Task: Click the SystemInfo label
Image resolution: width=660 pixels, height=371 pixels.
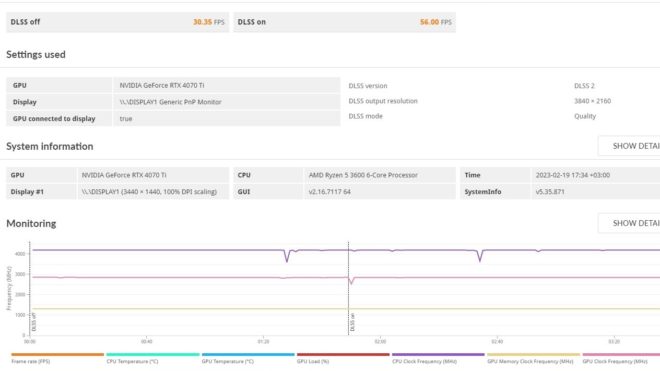Action: pyautogui.click(x=483, y=192)
